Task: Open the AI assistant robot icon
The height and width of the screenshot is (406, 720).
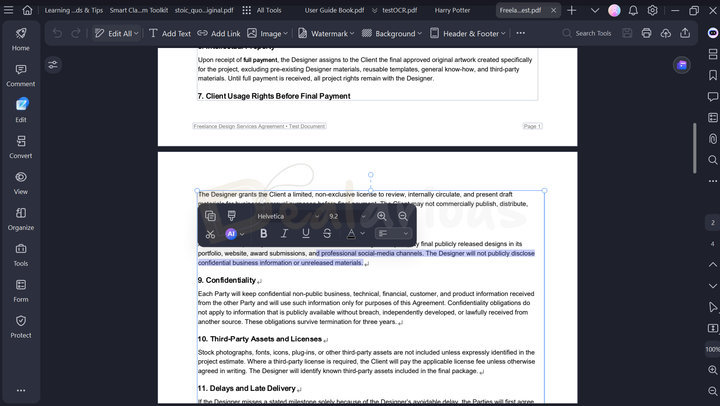Action: click(x=713, y=33)
